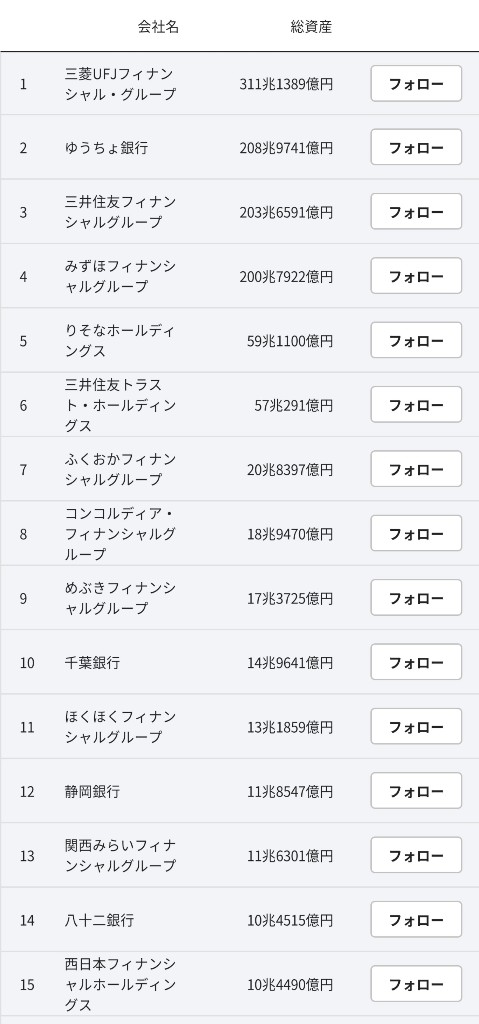Screen dimensions: 479x1024
Task: Open ゆうちょ銀行 company name
Action: pos(107,148)
